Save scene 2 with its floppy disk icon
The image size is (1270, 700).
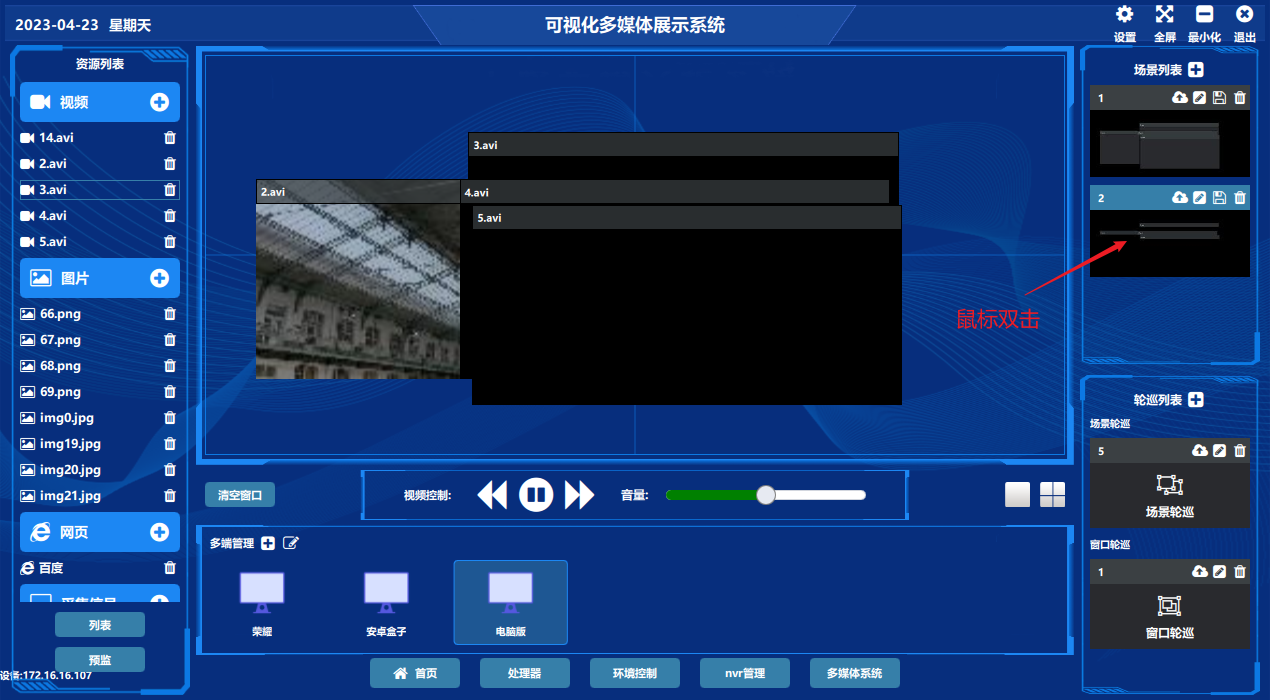(x=1219, y=198)
